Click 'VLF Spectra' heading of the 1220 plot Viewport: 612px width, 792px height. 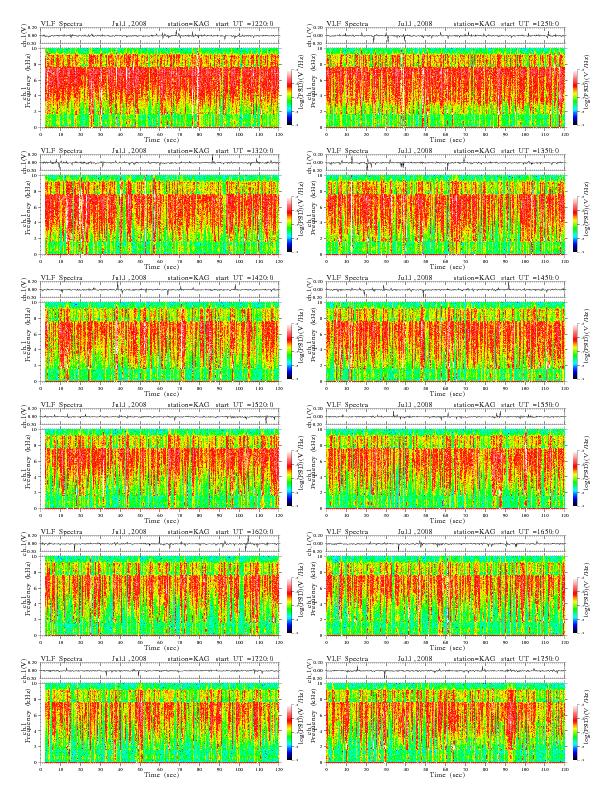62,24
